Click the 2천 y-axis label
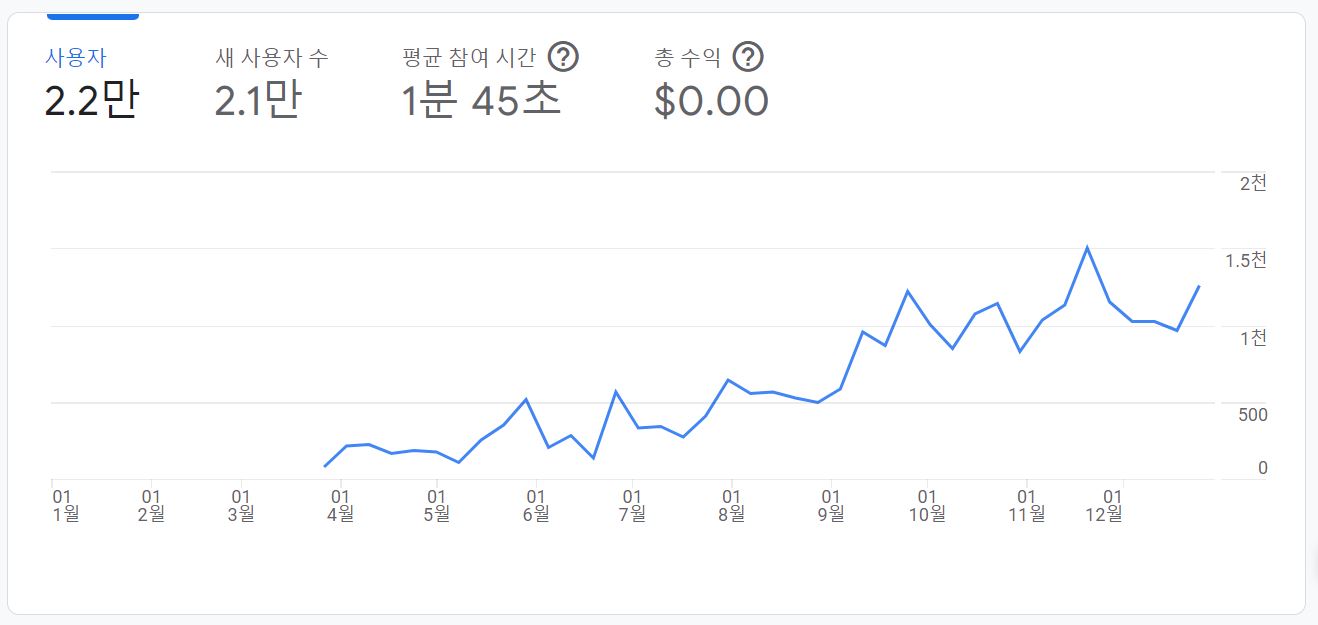The image size is (1318, 625). [1252, 183]
